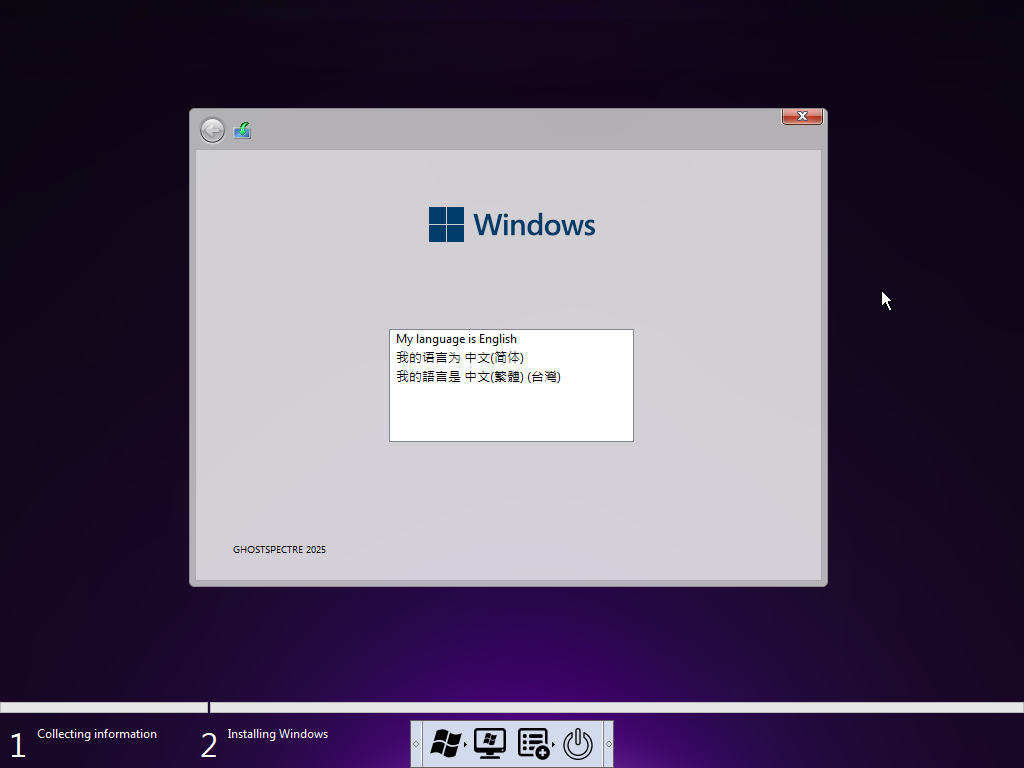The height and width of the screenshot is (768, 1024).
Task: Expand the small diamond marker left of the toolbar
Action: (416, 744)
